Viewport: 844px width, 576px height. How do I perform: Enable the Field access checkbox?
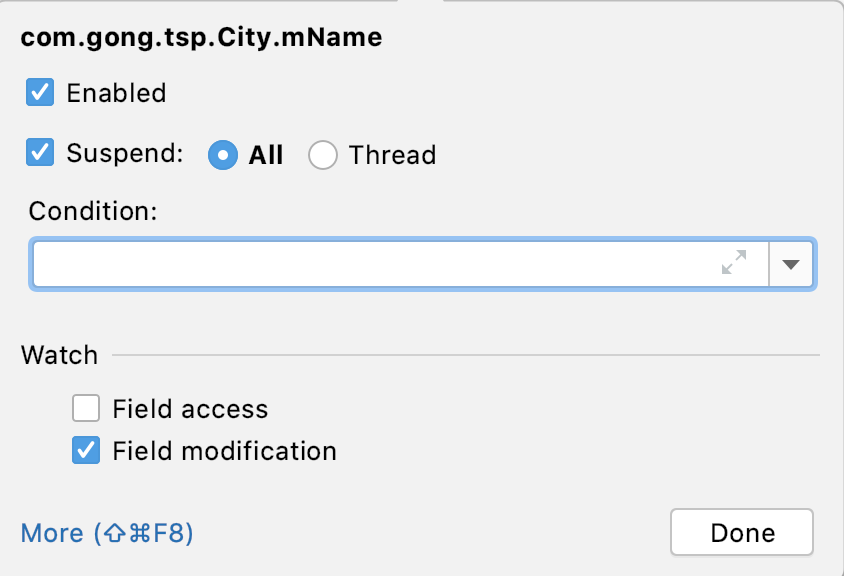[x=86, y=408]
